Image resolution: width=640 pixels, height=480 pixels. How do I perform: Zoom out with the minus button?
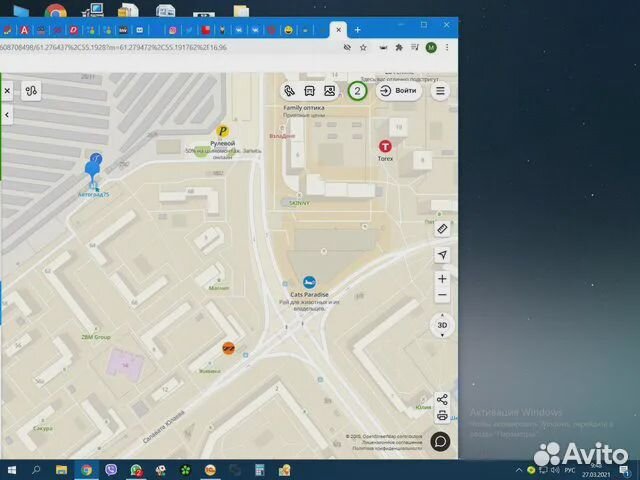tap(442, 296)
